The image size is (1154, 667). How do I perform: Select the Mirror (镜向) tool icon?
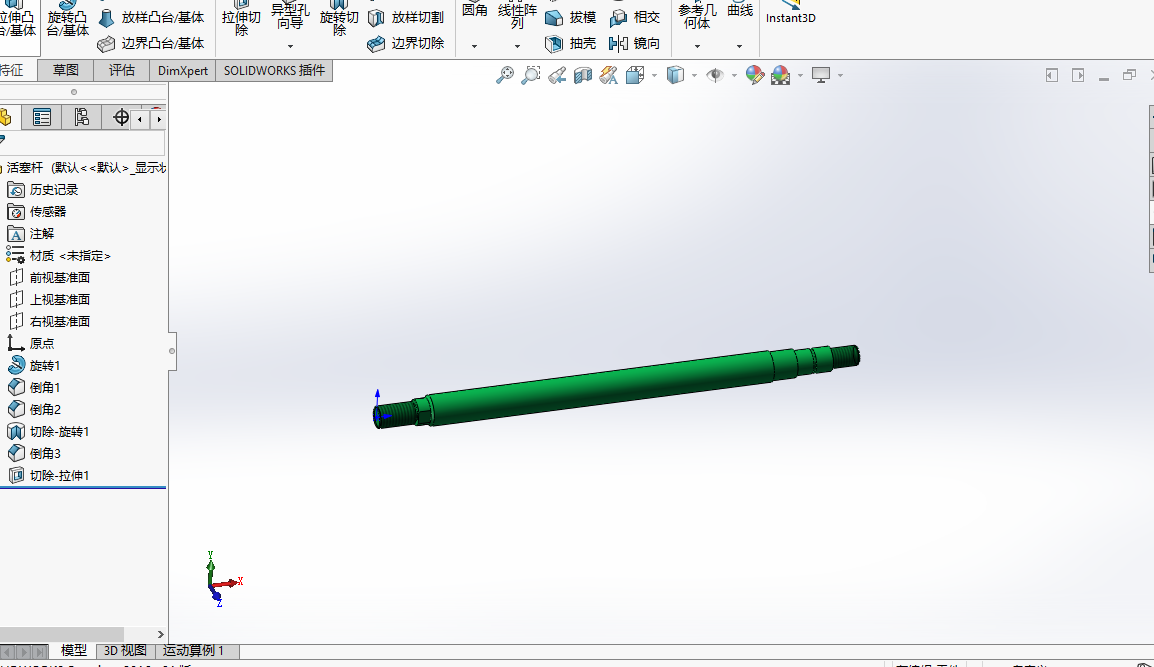[x=618, y=44]
